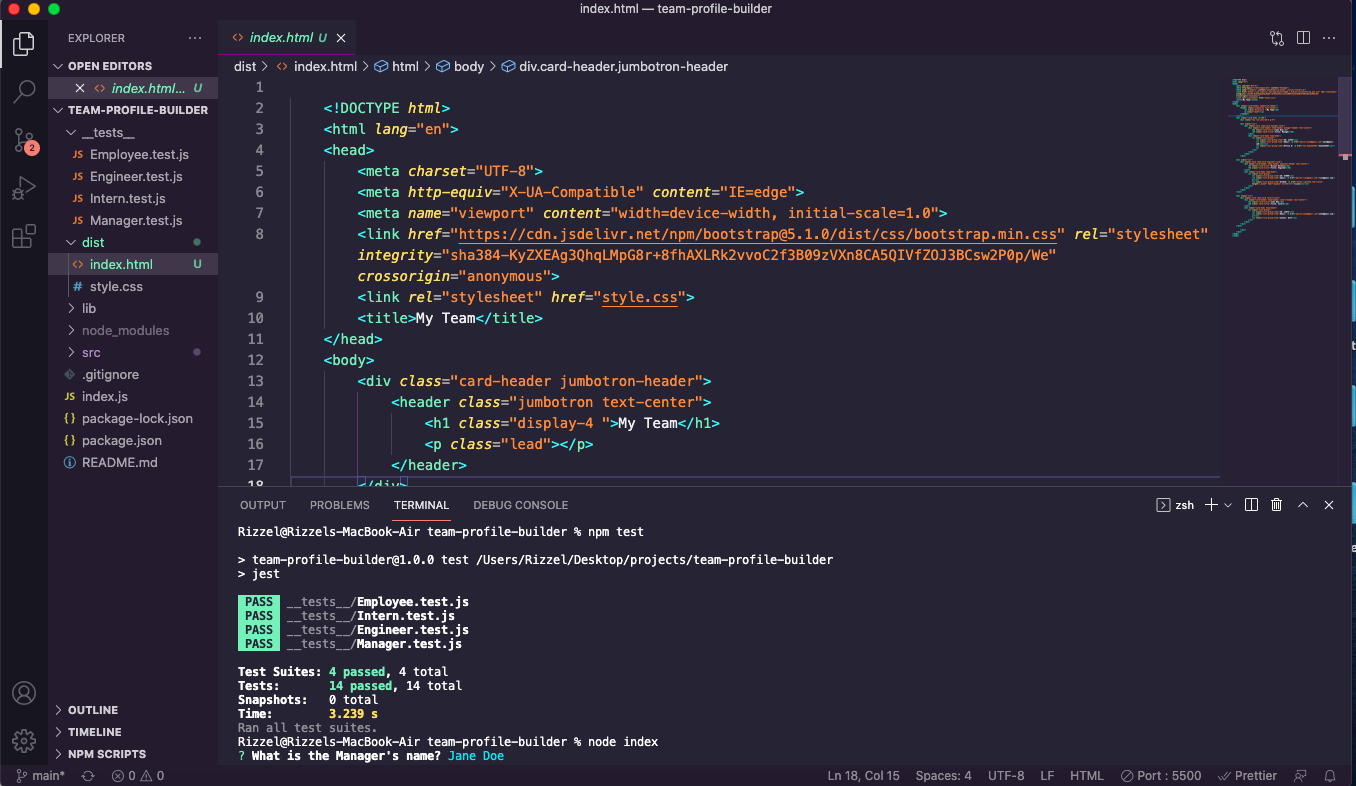Follow the style.css link in the editor
The image size is (1356, 786).
coord(639,297)
